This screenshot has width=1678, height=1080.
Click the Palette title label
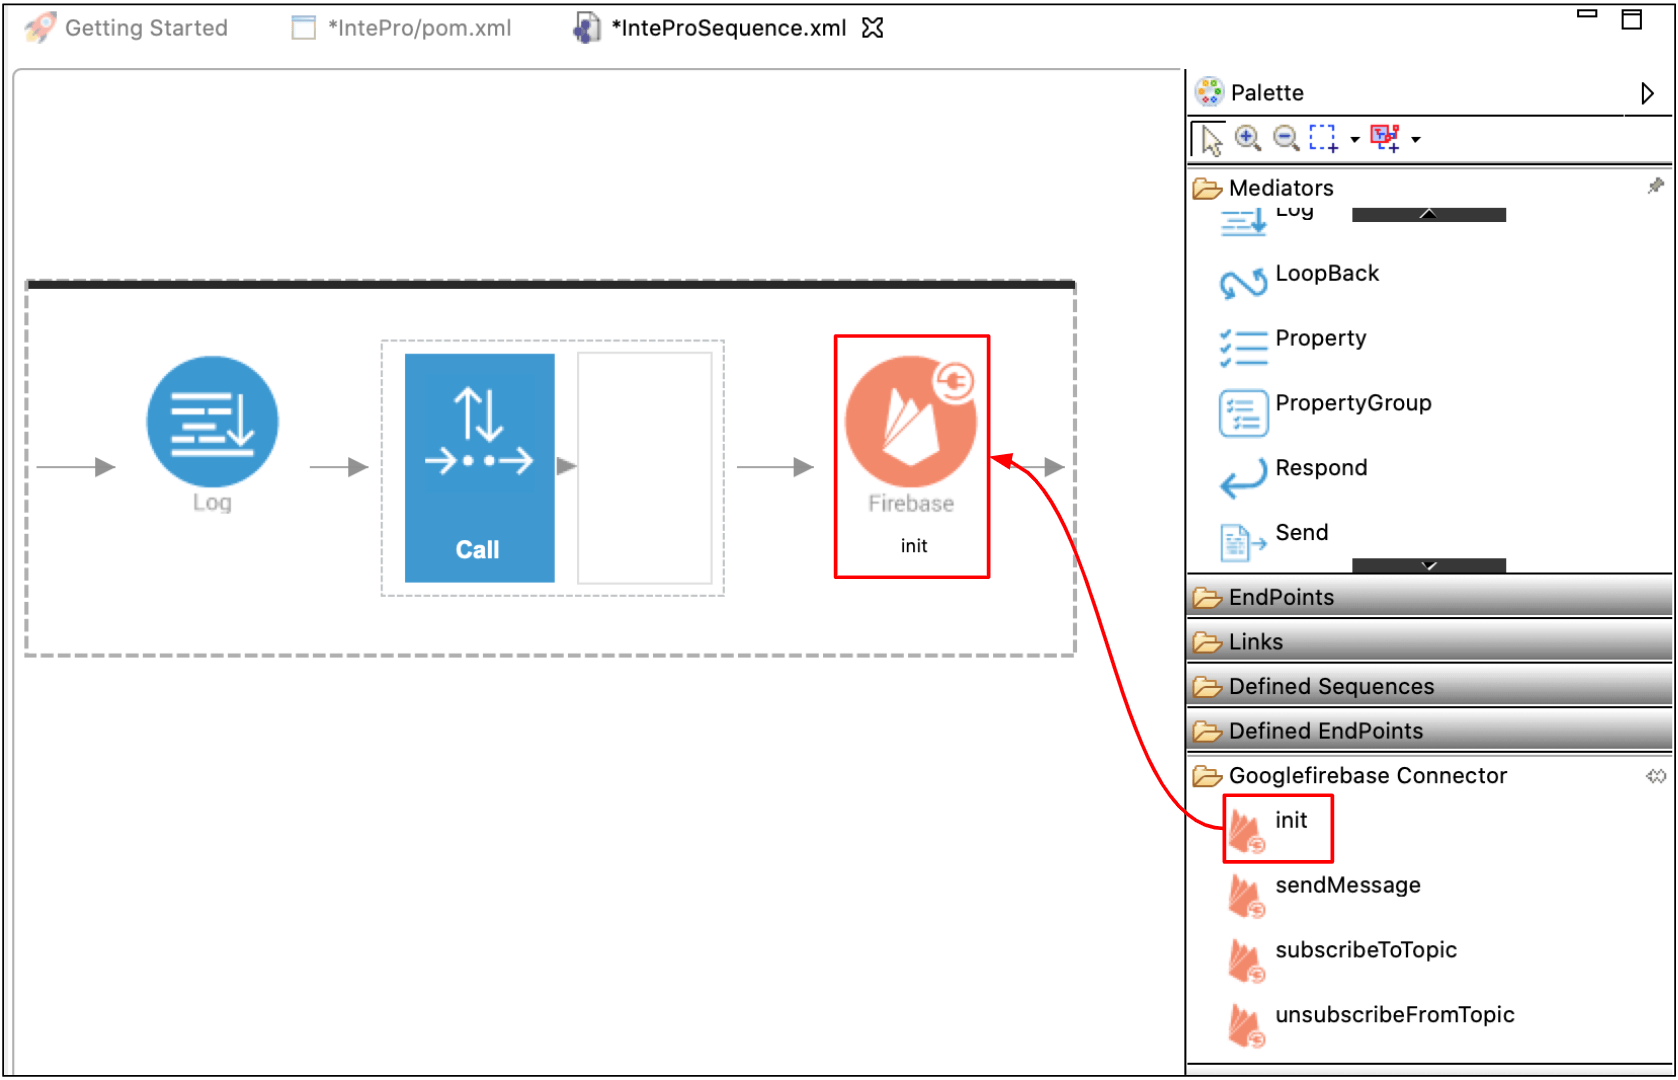pyautogui.click(x=1267, y=93)
